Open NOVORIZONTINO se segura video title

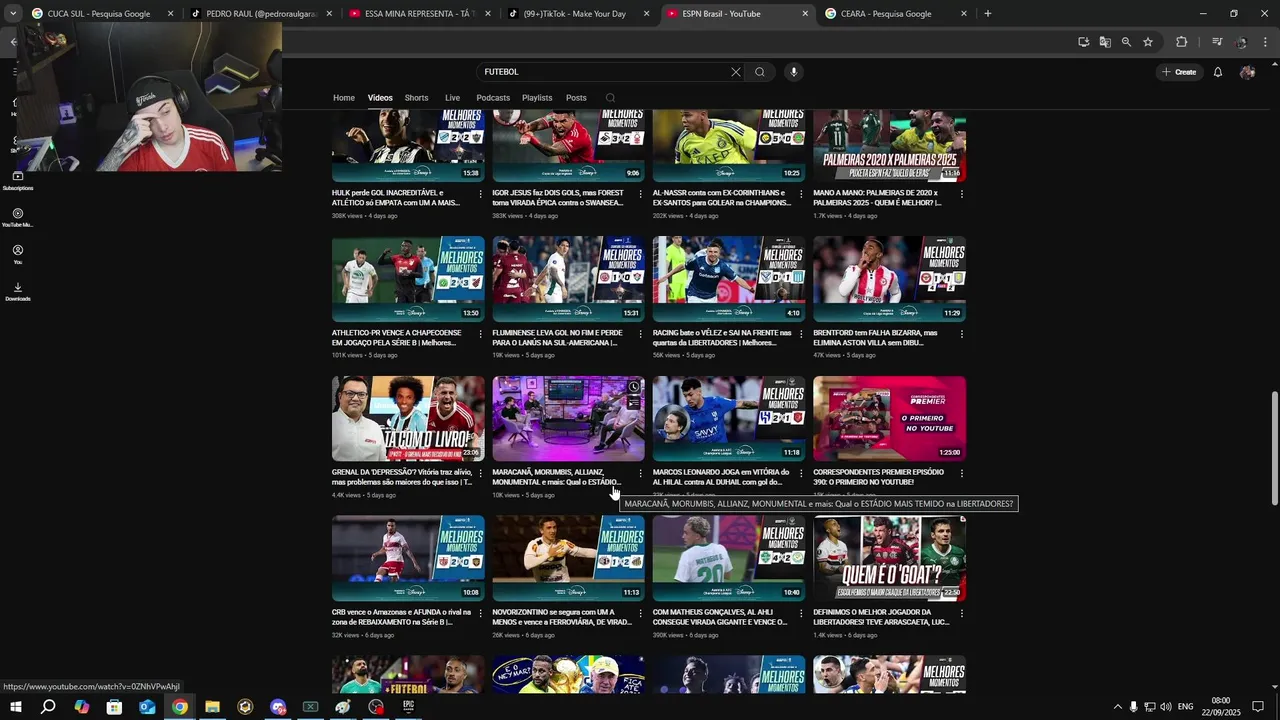(x=562, y=617)
